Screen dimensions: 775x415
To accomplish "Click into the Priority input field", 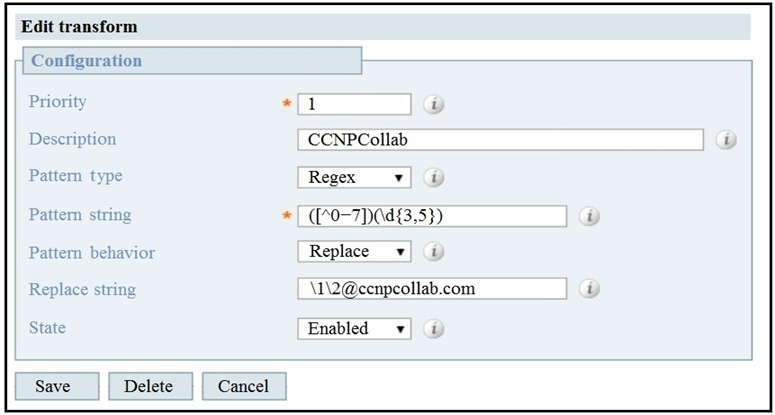I will pyautogui.click(x=354, y=103).
